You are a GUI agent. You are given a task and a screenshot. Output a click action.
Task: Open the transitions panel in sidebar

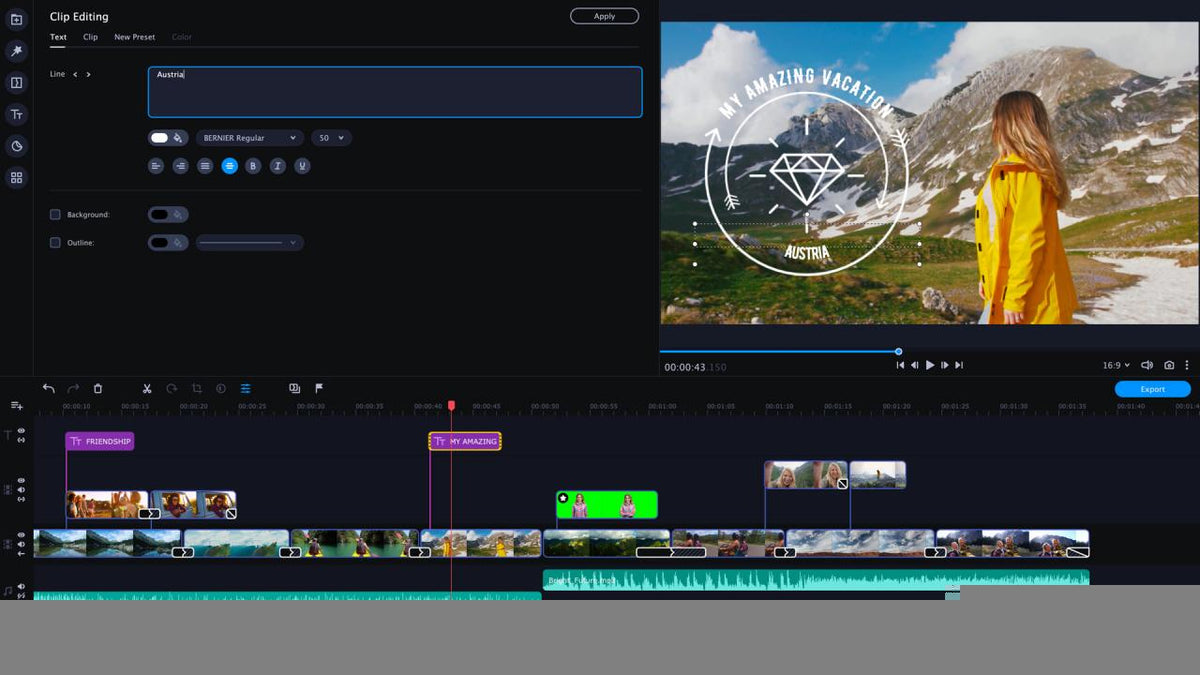pyautogui.click(x=16, y=82)
